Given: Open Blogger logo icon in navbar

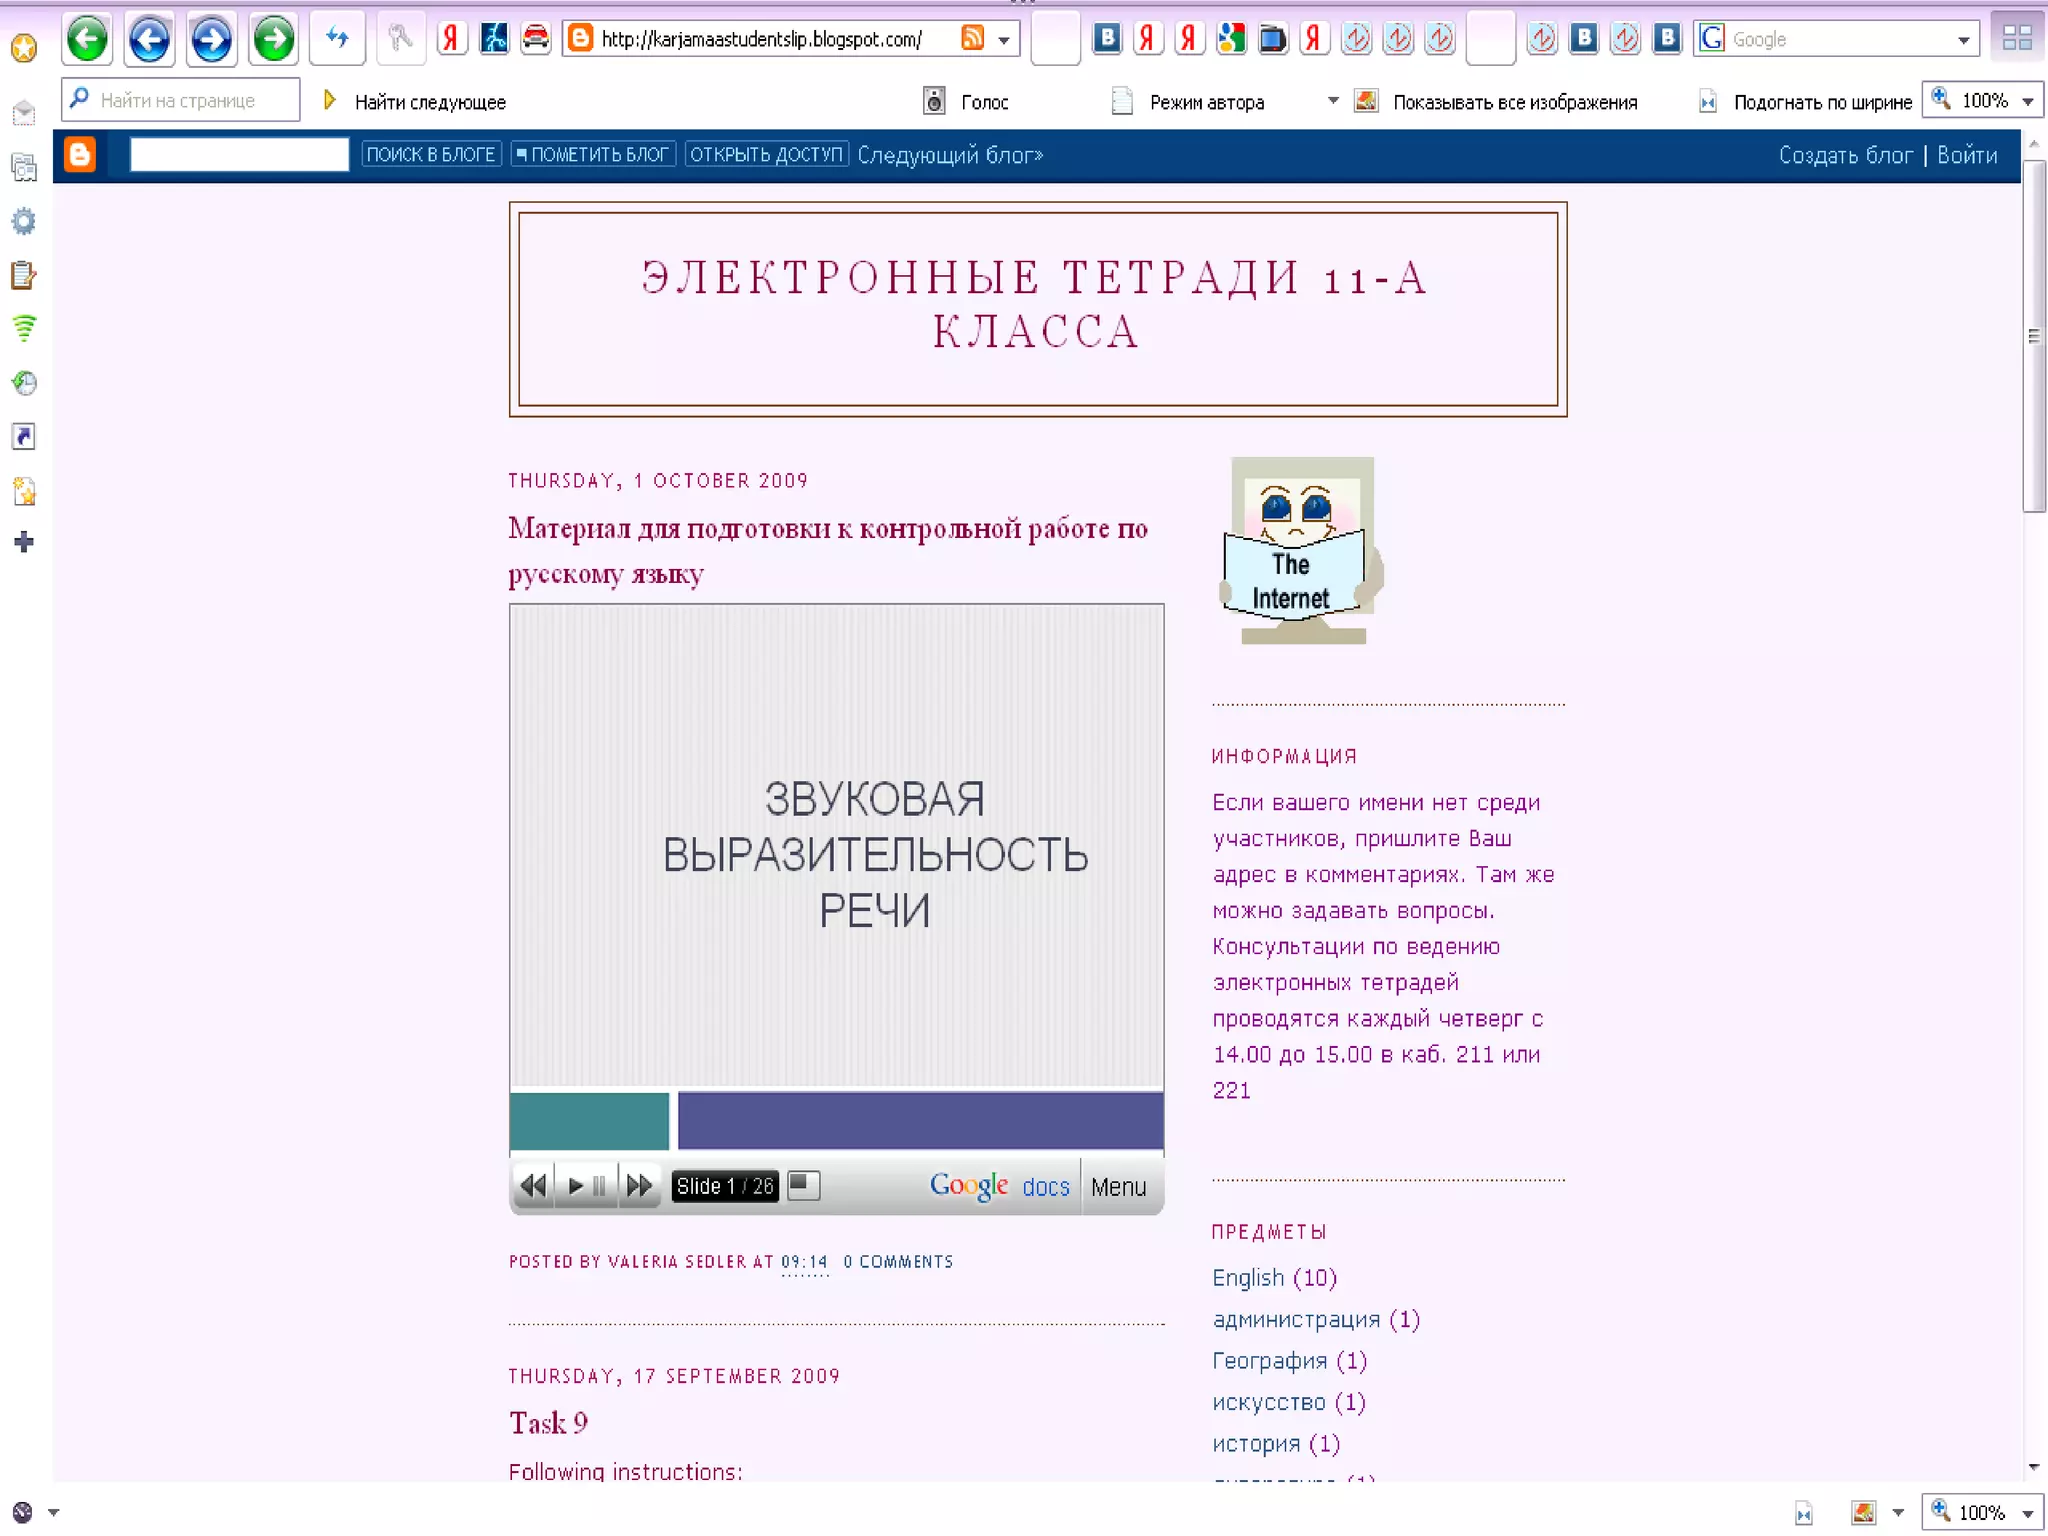Looking at the screenshot, I should [x=80, y=155].
